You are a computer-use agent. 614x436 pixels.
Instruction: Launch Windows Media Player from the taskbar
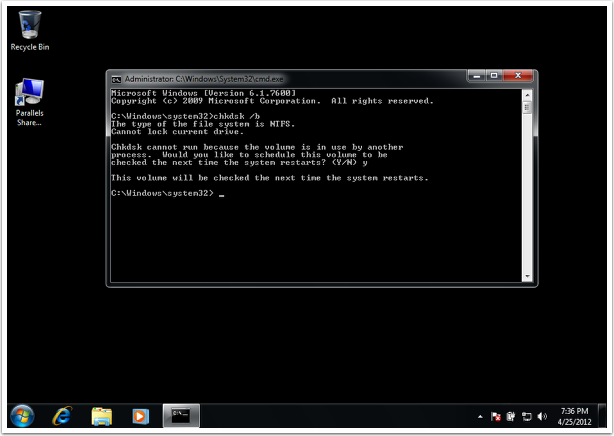[x=140, y=416]
